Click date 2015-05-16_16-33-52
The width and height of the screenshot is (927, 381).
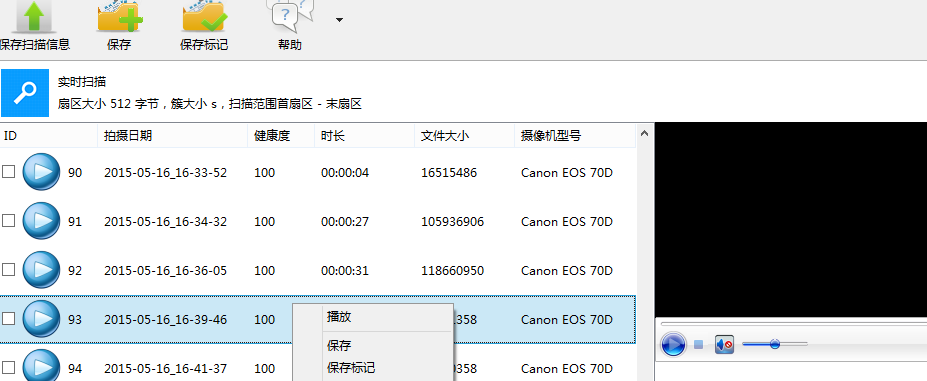click(x=166, y=173)
